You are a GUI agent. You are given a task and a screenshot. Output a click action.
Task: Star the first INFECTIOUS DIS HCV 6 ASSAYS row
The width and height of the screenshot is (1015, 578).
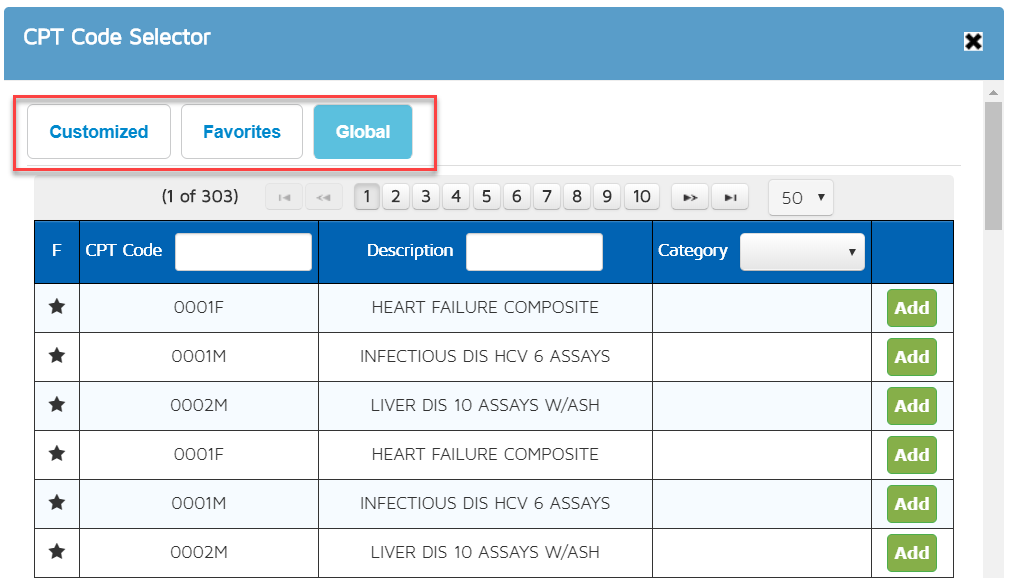click(x=57, y=356)
